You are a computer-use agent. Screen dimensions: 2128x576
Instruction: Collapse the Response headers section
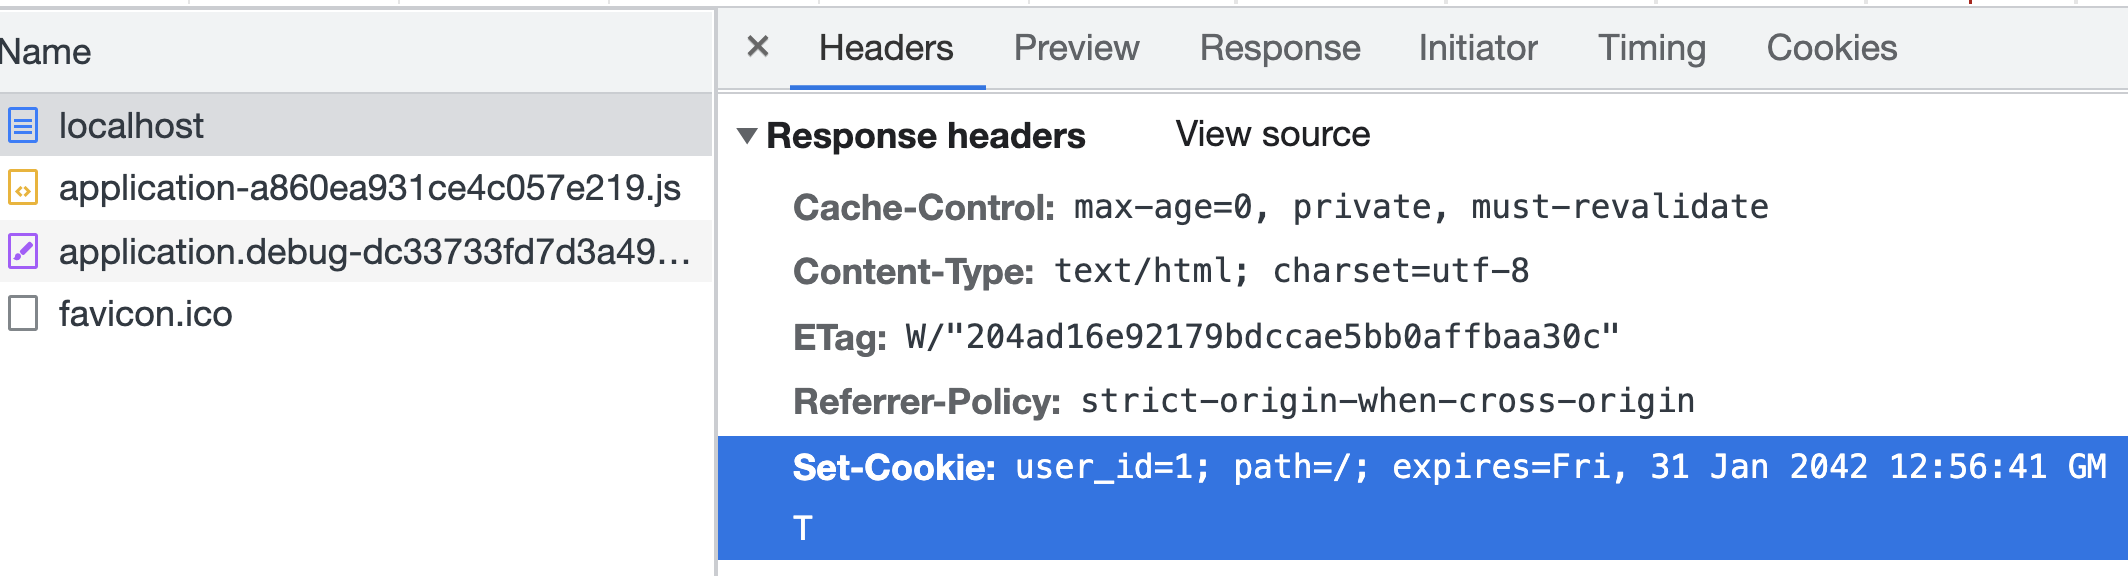pos(746,135)
